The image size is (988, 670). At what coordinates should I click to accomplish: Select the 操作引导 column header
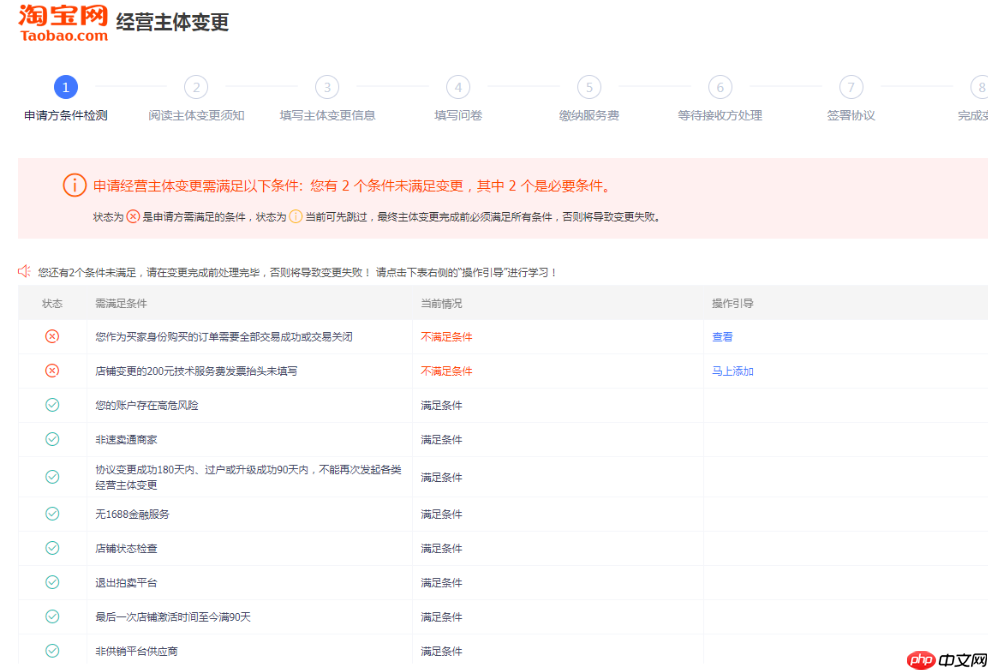point(728,303)
